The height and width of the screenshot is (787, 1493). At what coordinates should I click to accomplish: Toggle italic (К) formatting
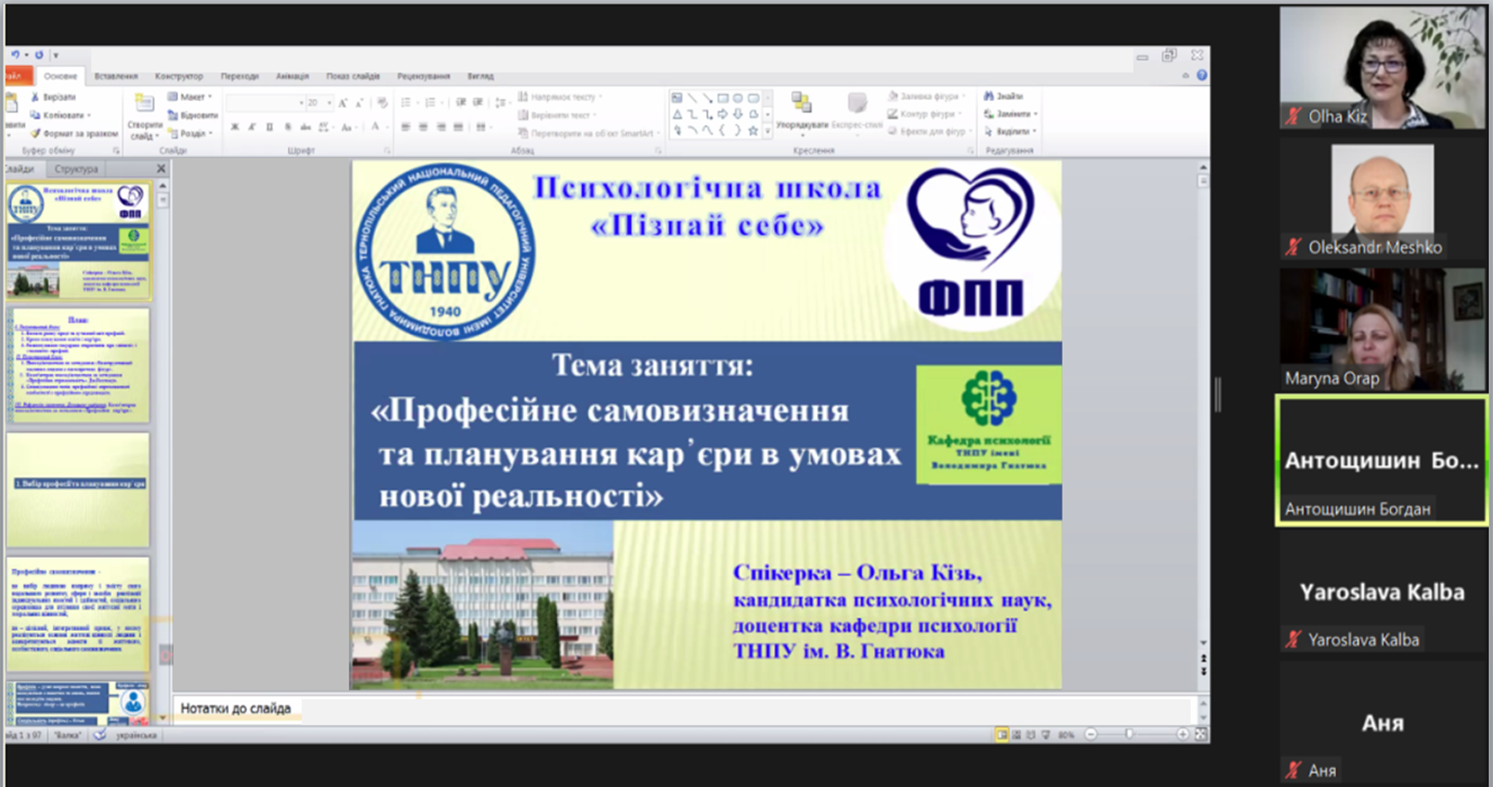click(251, 127)
